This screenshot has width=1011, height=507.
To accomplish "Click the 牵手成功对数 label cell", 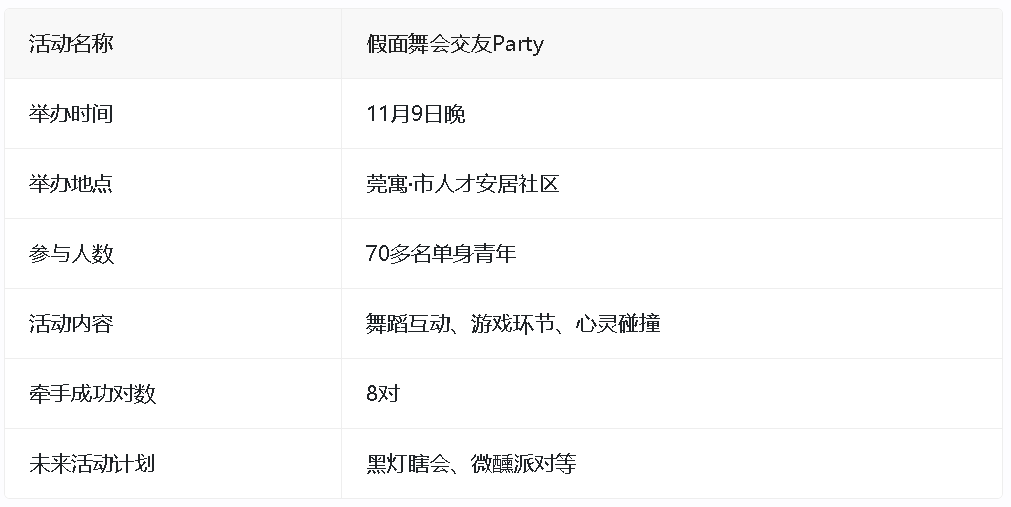I will point(93,394).
